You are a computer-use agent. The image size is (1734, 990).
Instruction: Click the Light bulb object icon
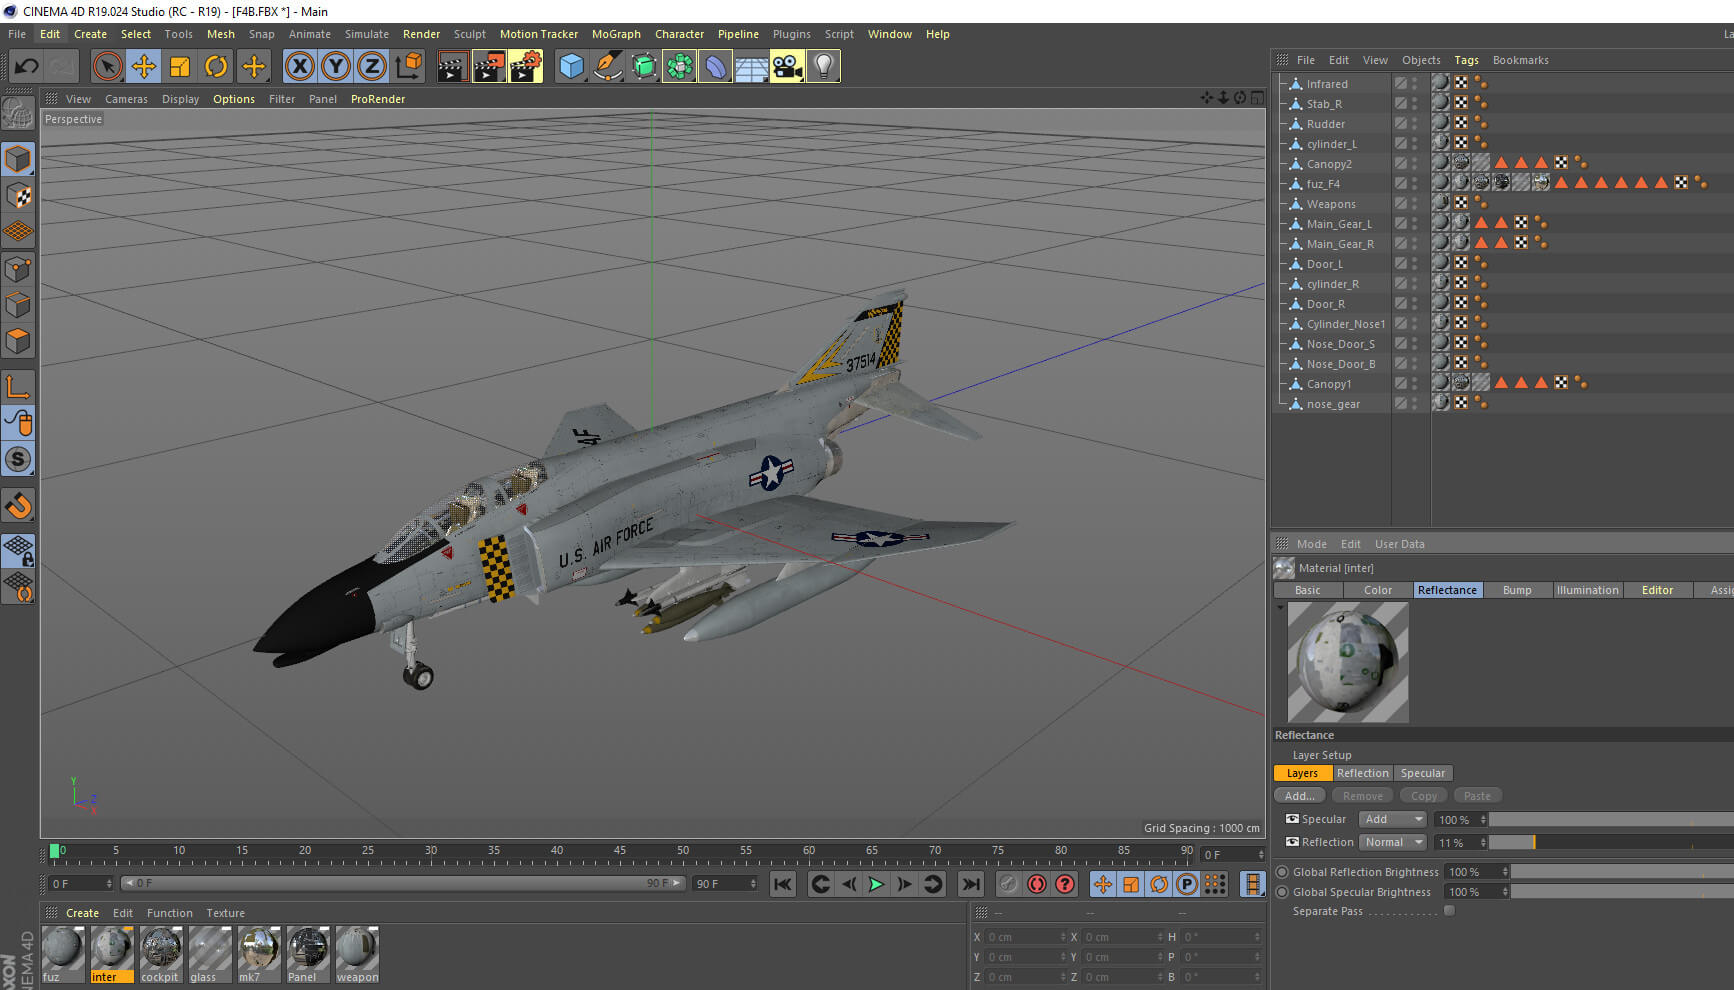pos(823,67)
